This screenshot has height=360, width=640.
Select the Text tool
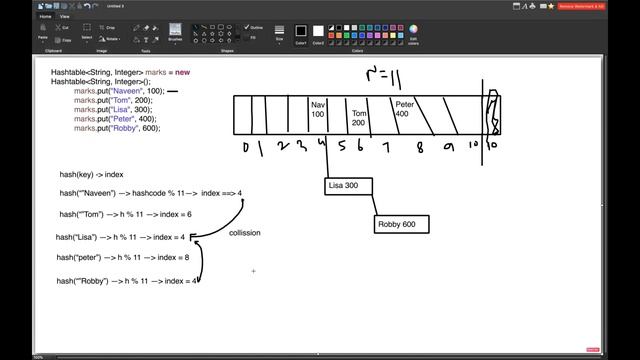146,39
